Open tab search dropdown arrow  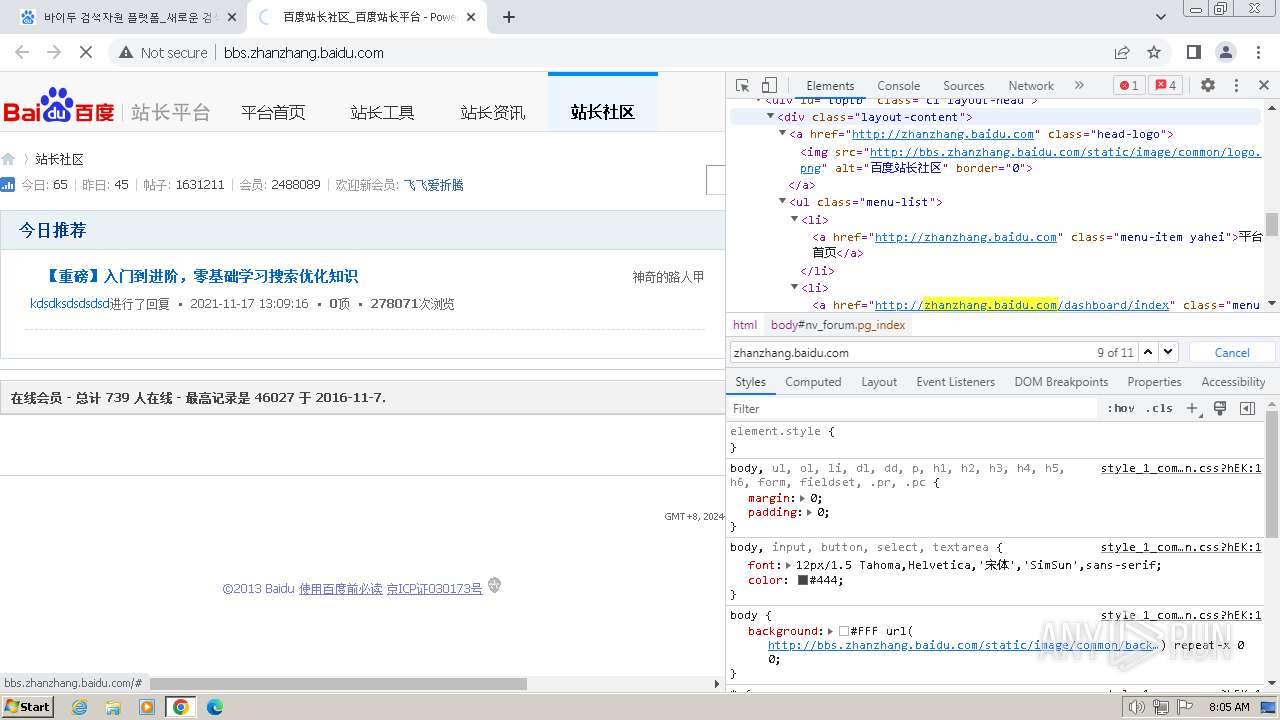(x=1161, y=17)
